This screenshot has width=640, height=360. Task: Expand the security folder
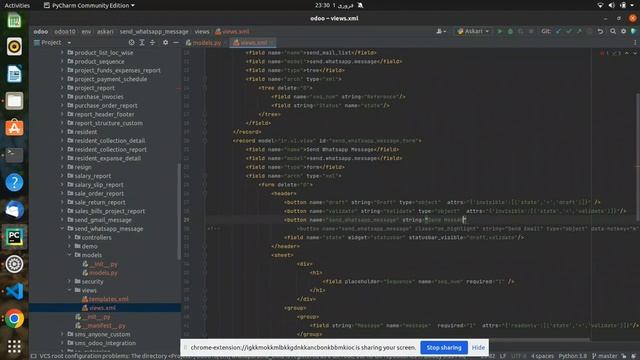point(69,282)
